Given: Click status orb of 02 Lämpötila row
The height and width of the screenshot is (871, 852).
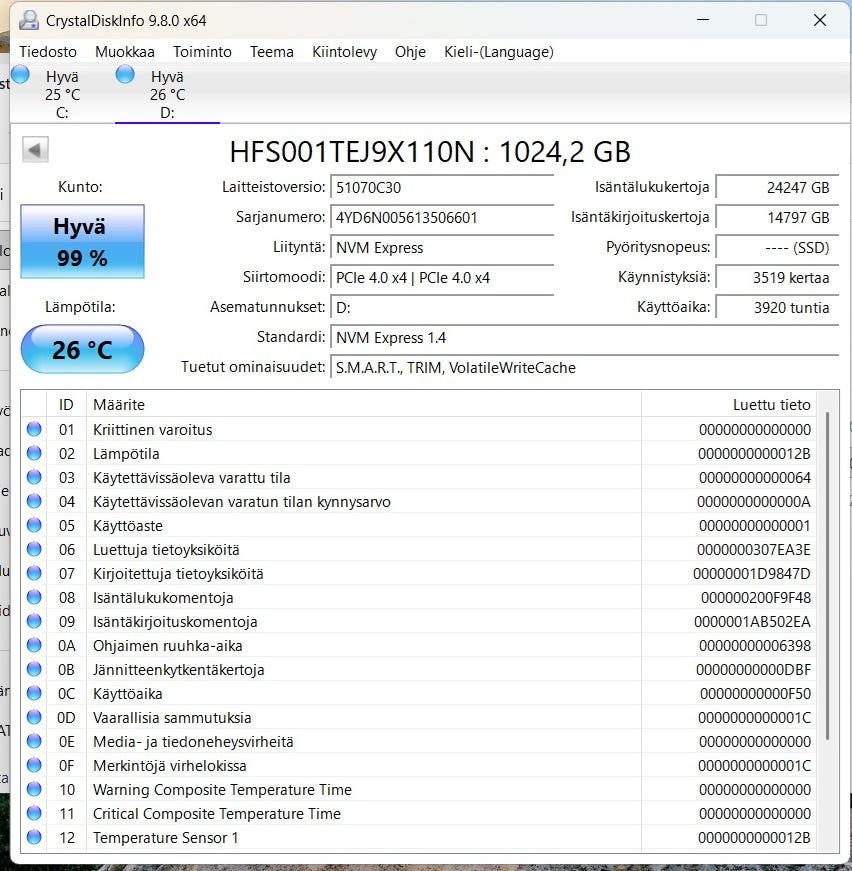Looking at the screenshot, I should pyautogui.click(x=34, y=453).
